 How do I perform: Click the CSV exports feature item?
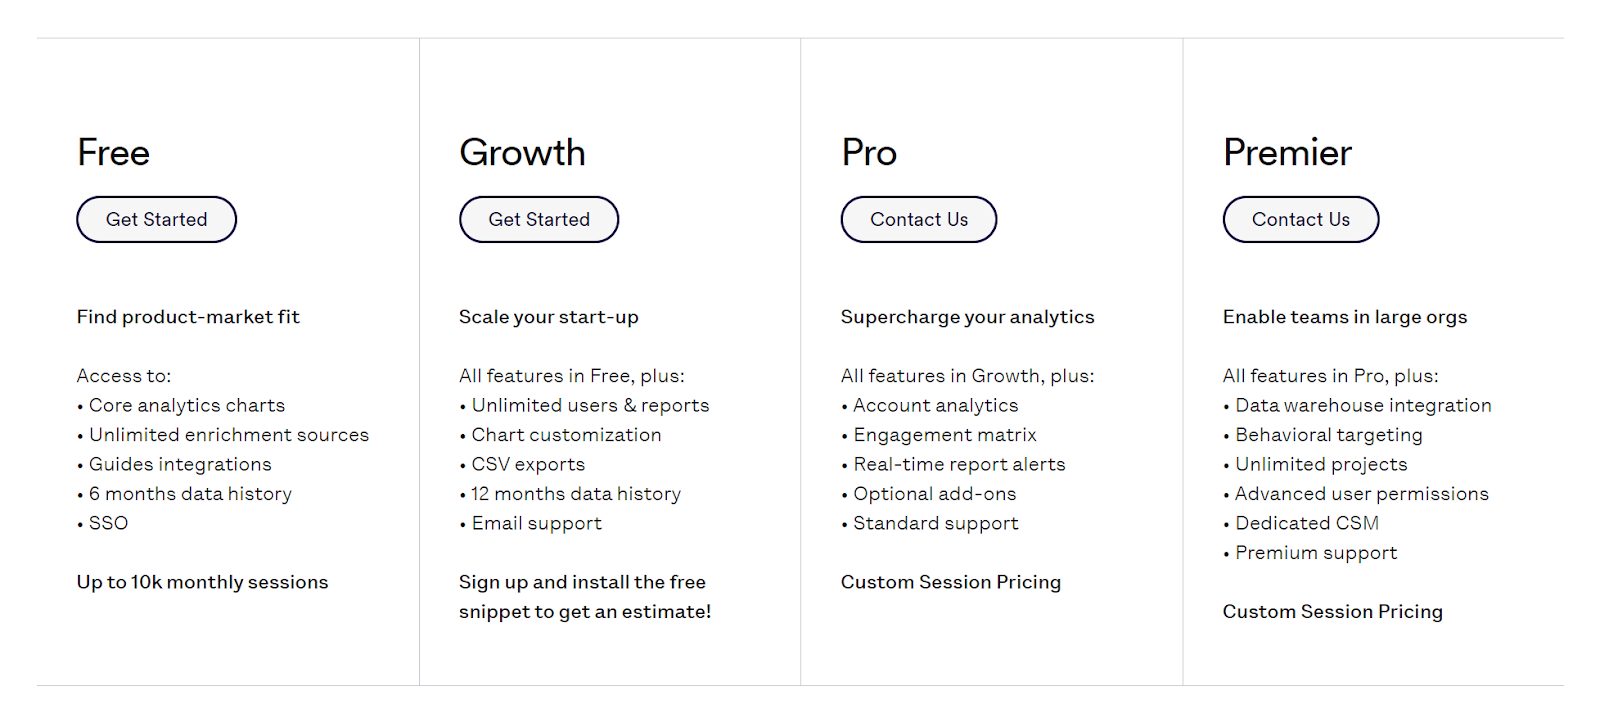(x=527, y=464)
